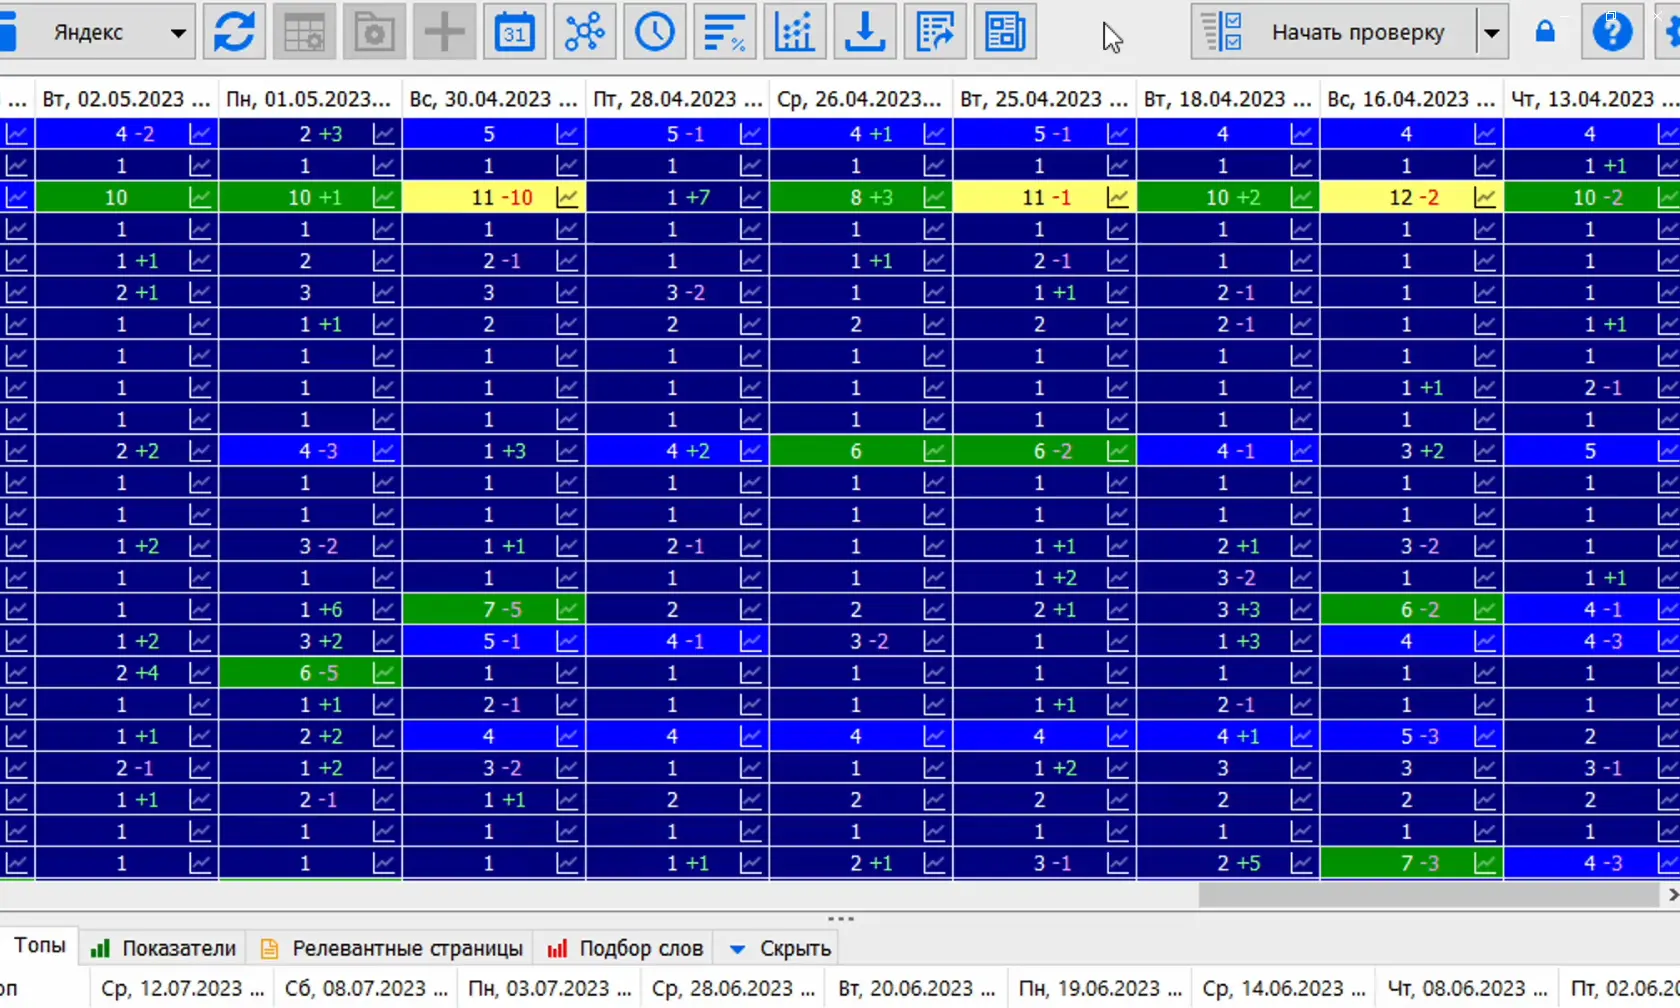Image resolution: width=1680 pixels, height=1008 pixels.
Task: Click the '1 +6' cell in 01.05.2023 column
Action: [x=310, y=609]
